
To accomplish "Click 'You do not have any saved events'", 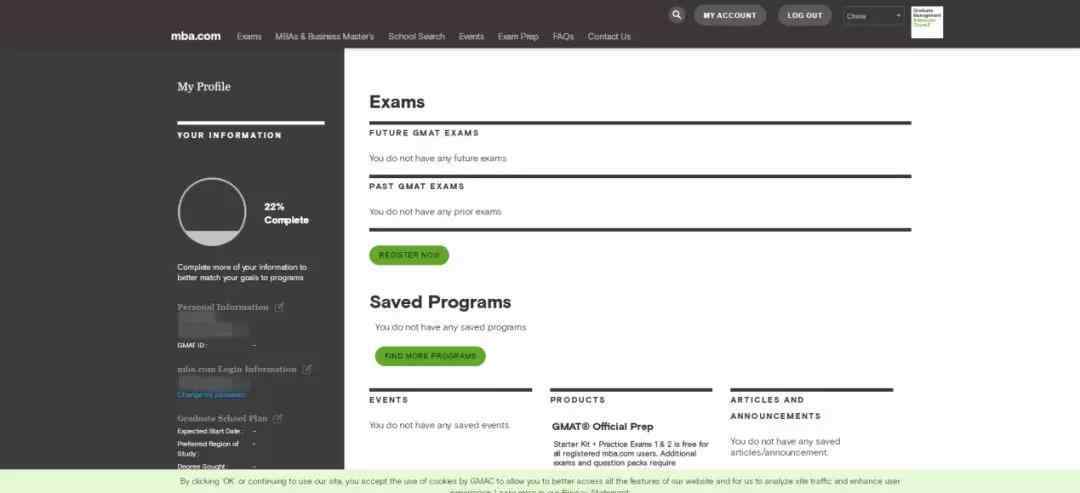I will click(439, 426).
